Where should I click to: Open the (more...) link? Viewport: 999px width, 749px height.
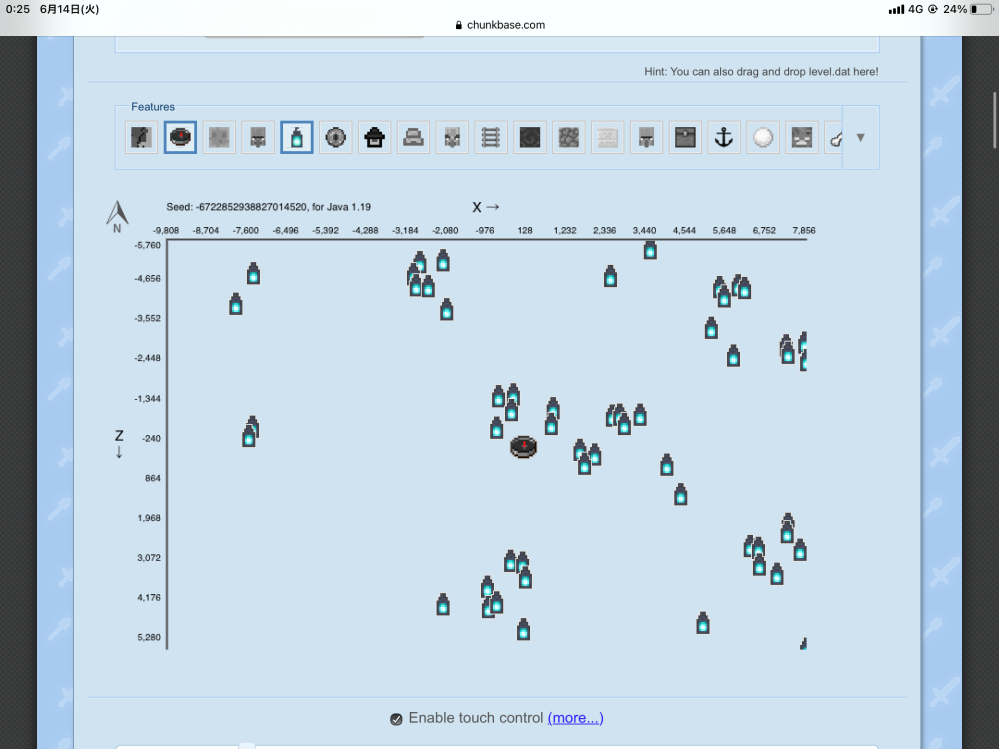(x=575, y=718)
